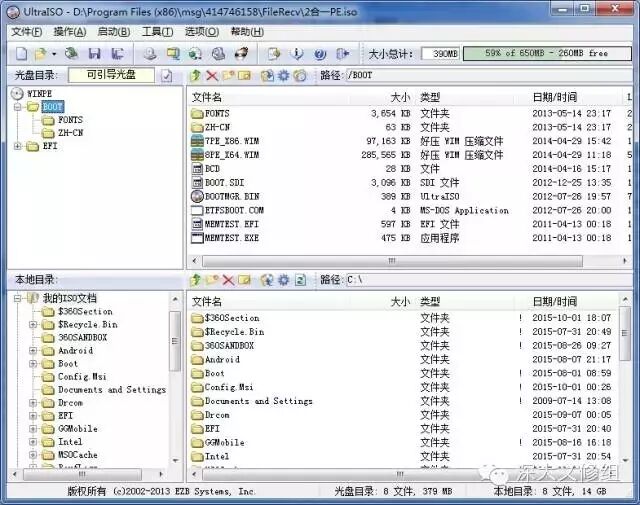The height and width of the screenshot is (505, 640).
Task: Click the Exit door icon in toolbar
Action: click(x=342, y=53)
